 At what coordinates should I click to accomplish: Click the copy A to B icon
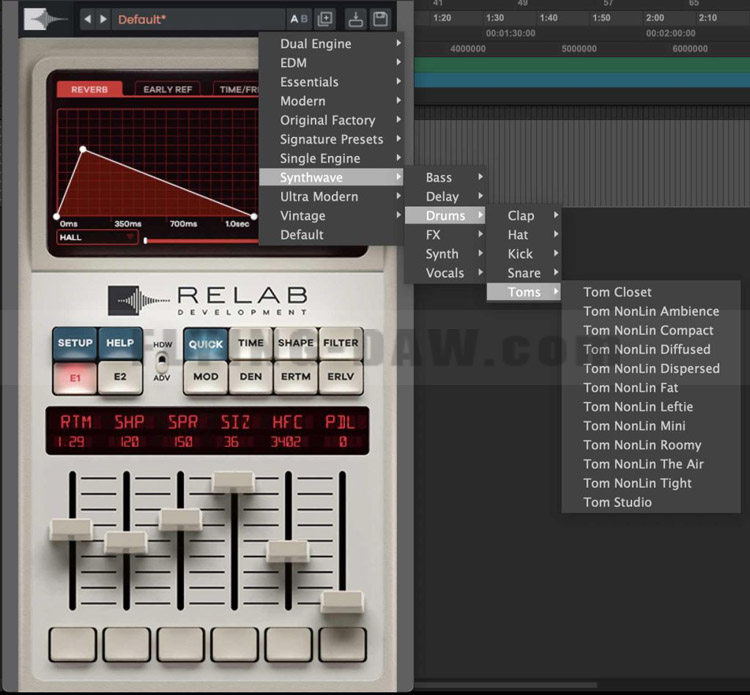325,19
